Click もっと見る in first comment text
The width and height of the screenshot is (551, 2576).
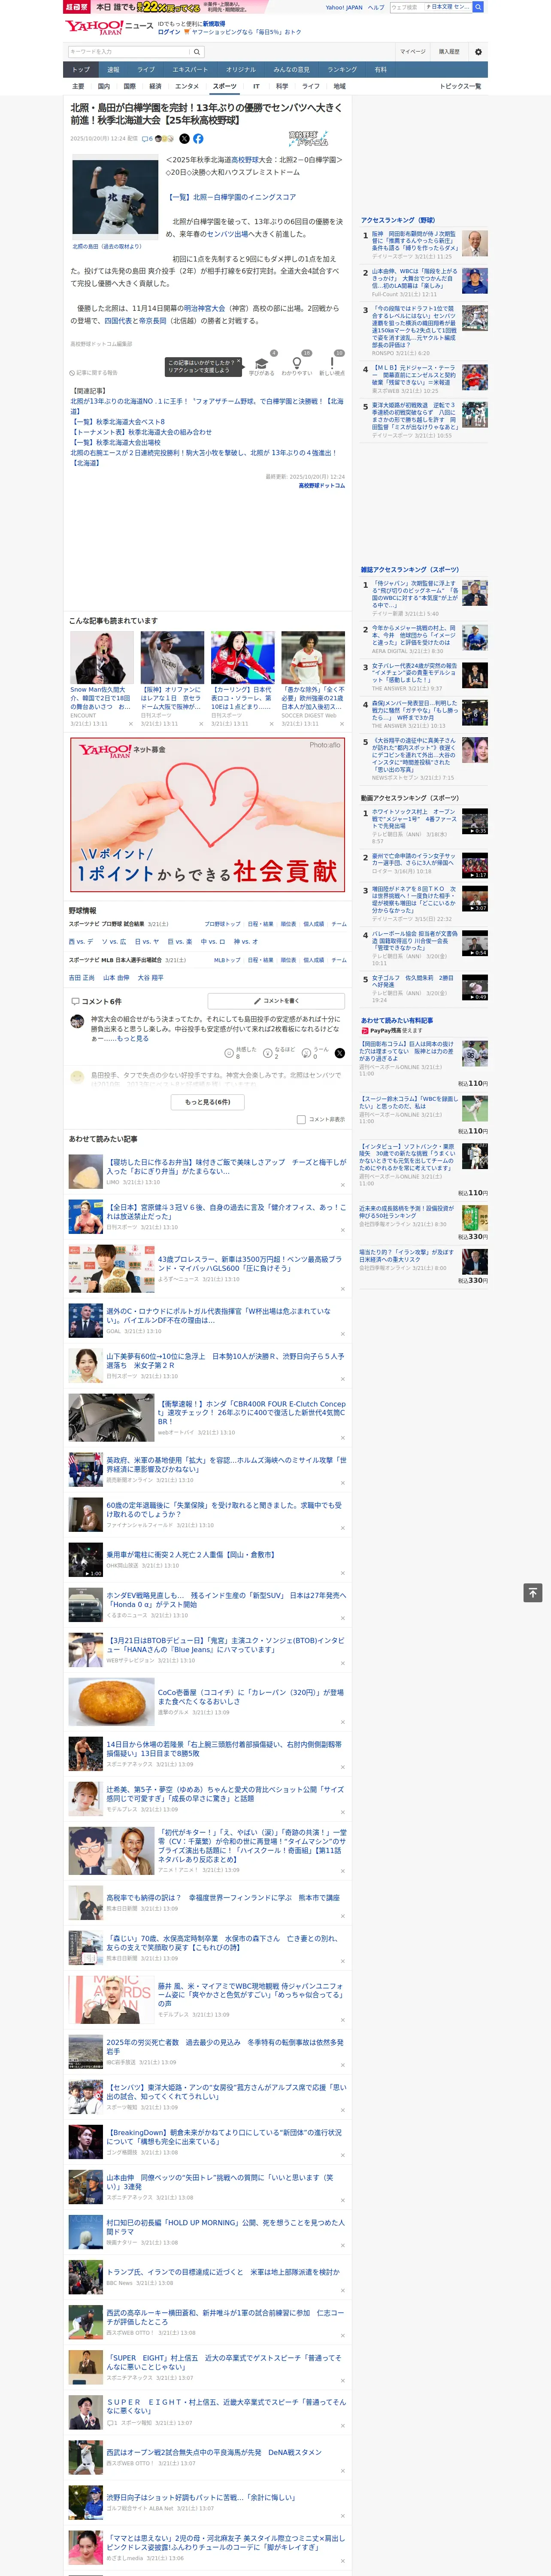tap(133, 1038)
